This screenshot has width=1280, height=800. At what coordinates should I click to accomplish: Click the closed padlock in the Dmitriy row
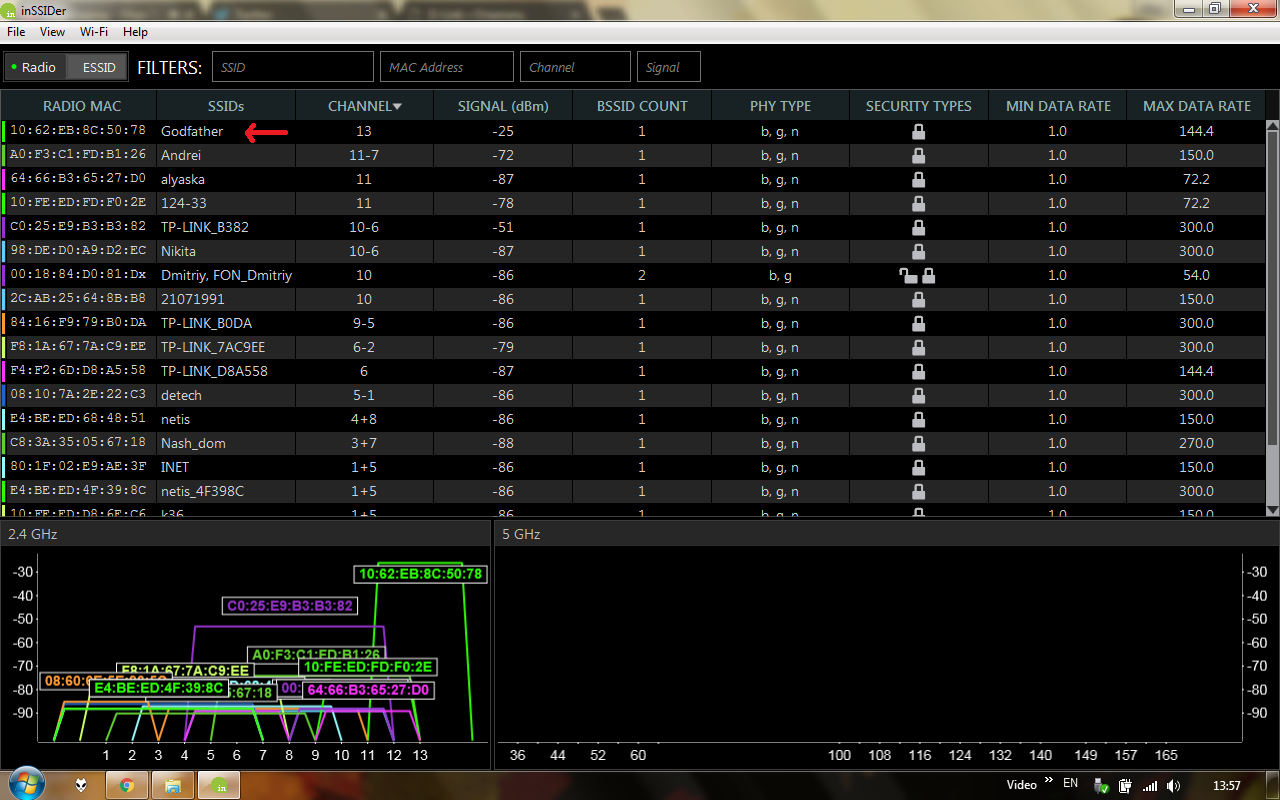929,275
